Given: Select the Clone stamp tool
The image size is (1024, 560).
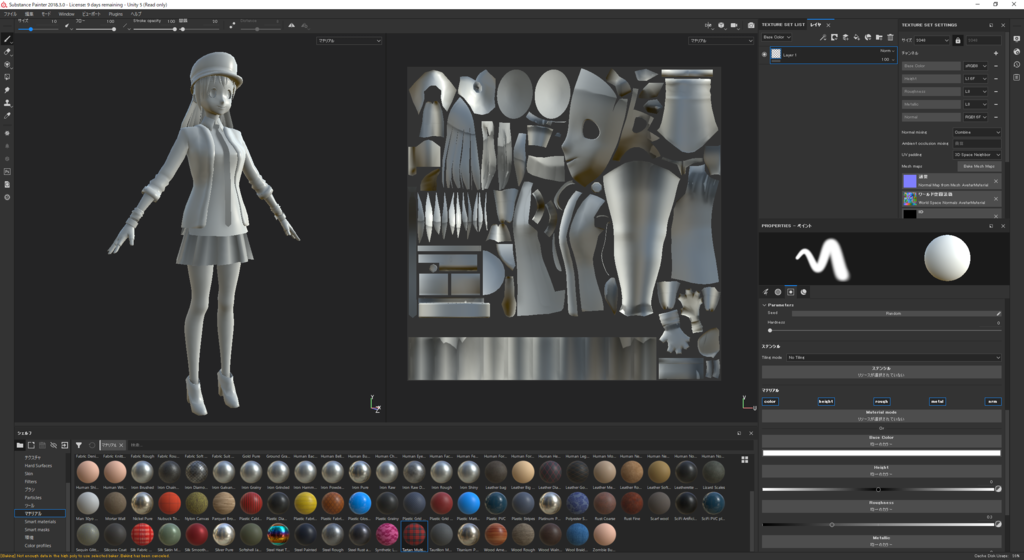Looking at the screenshot, I should (x=7, y=103).
